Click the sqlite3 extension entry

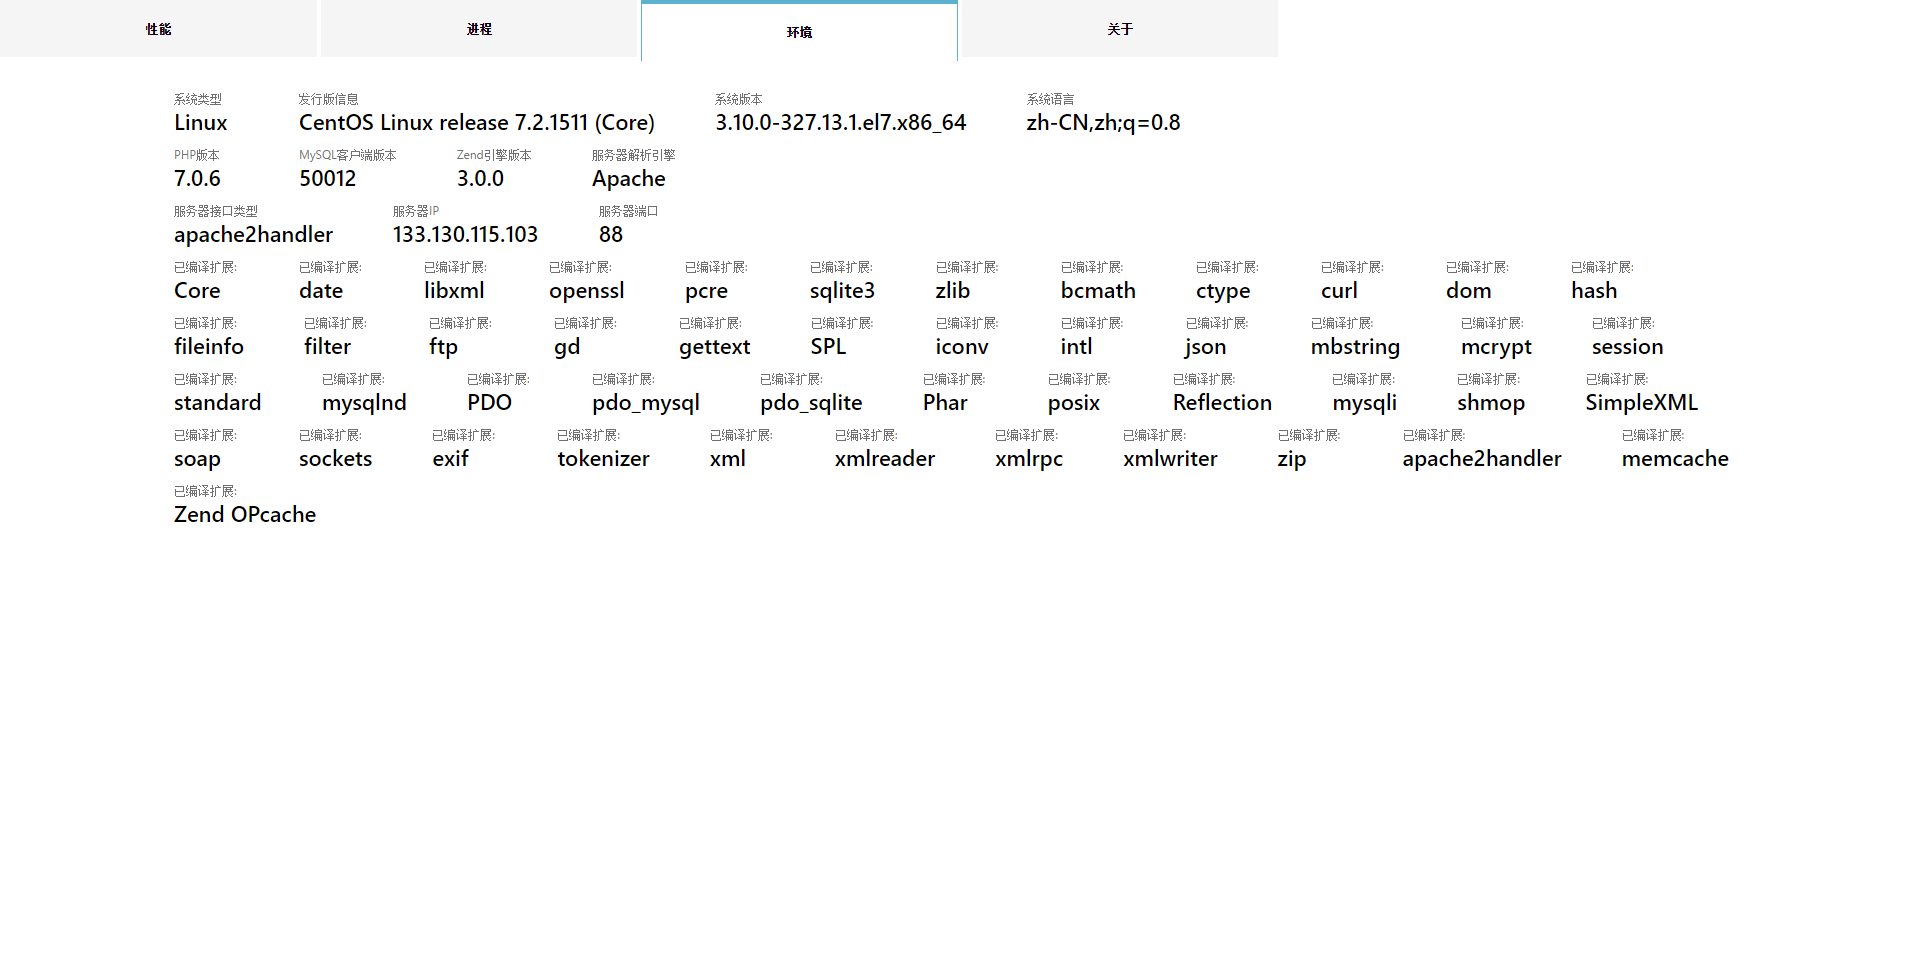(x=842, y=291)
